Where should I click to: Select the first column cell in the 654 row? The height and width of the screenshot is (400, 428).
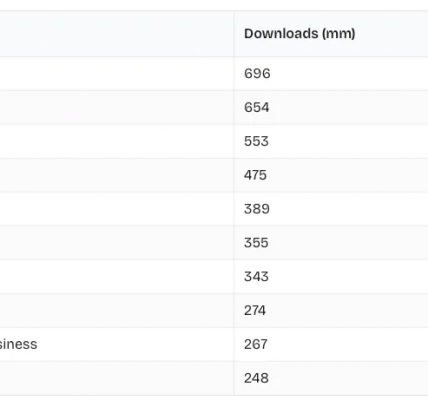[117, 107]
